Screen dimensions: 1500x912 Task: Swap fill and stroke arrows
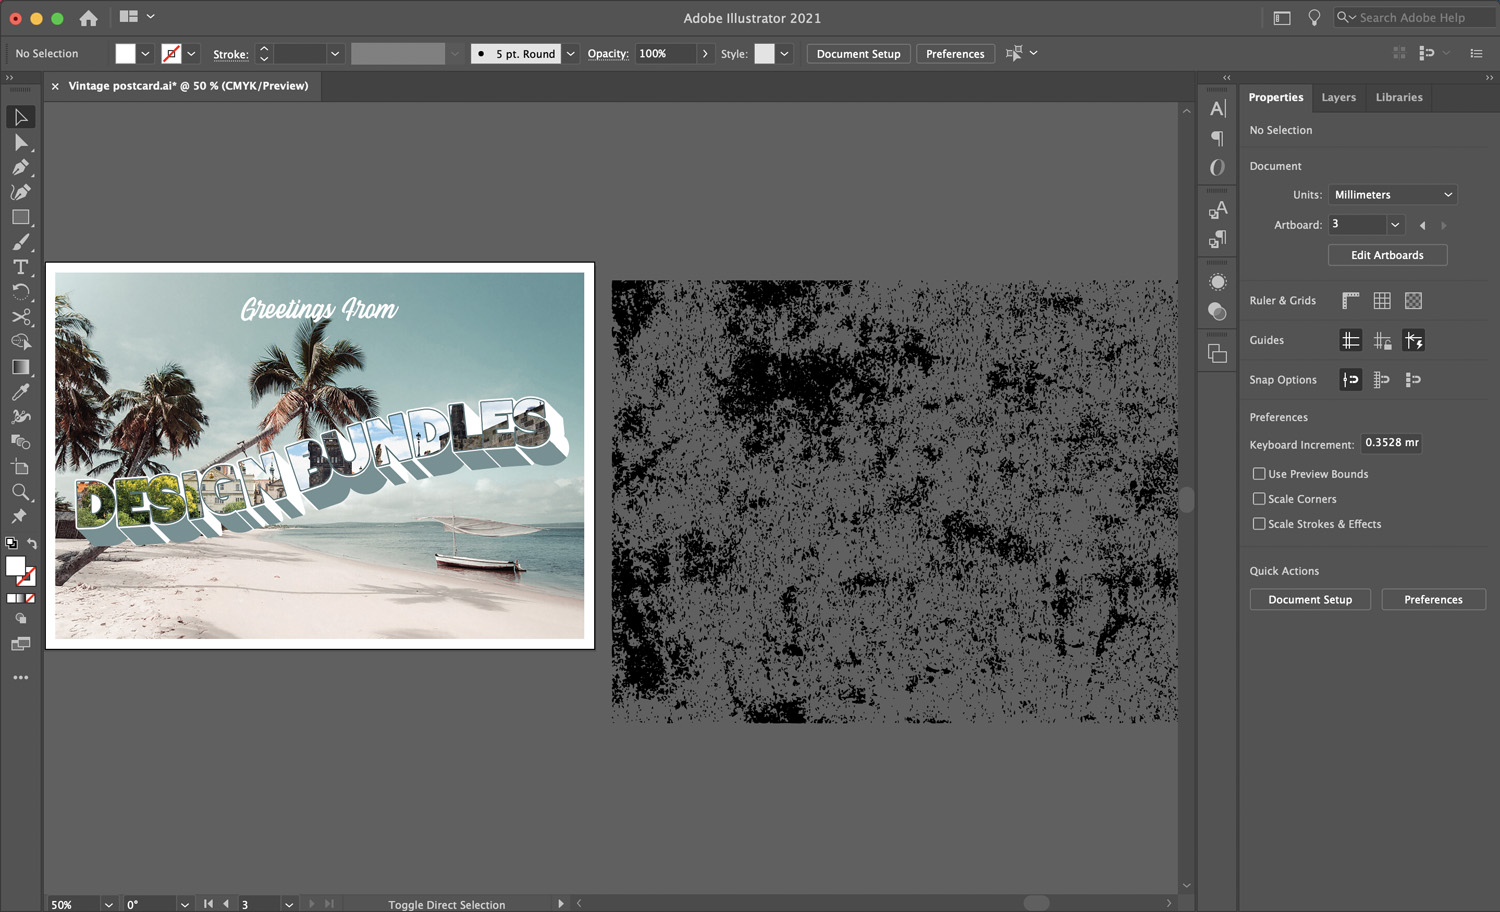(32, 543)
